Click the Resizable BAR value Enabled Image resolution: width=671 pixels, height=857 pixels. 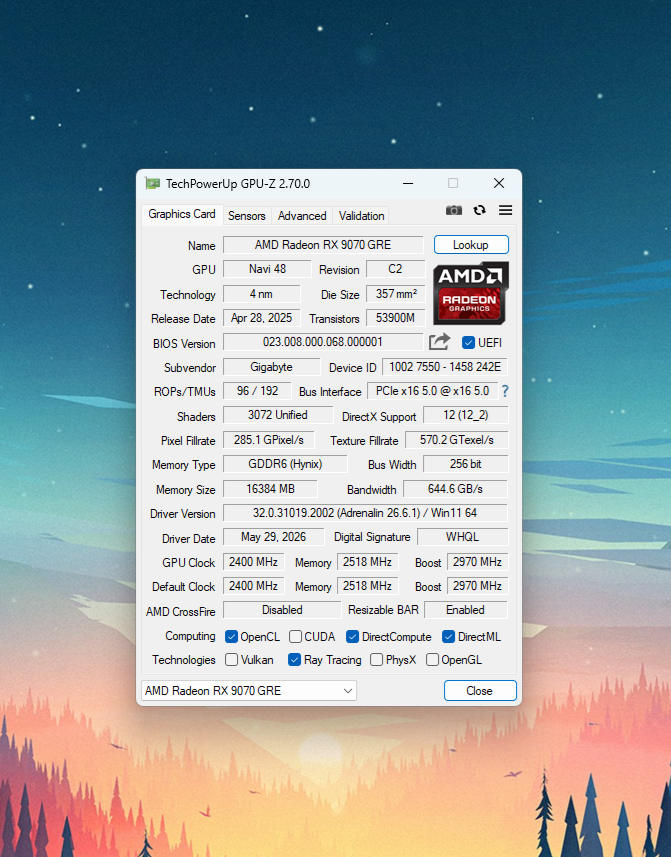click(x=466, y=610)
